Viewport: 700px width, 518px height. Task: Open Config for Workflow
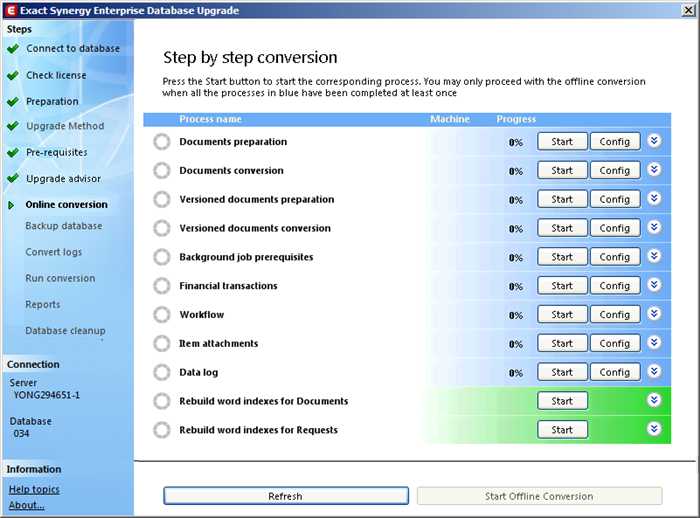(615, 315)
